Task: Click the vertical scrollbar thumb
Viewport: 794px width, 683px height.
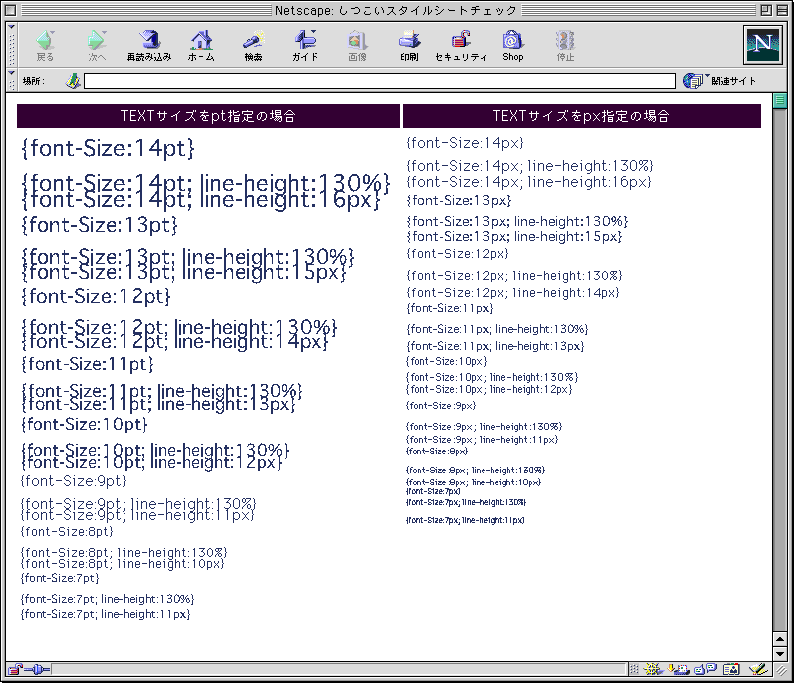Action: [x=780, y=100]
